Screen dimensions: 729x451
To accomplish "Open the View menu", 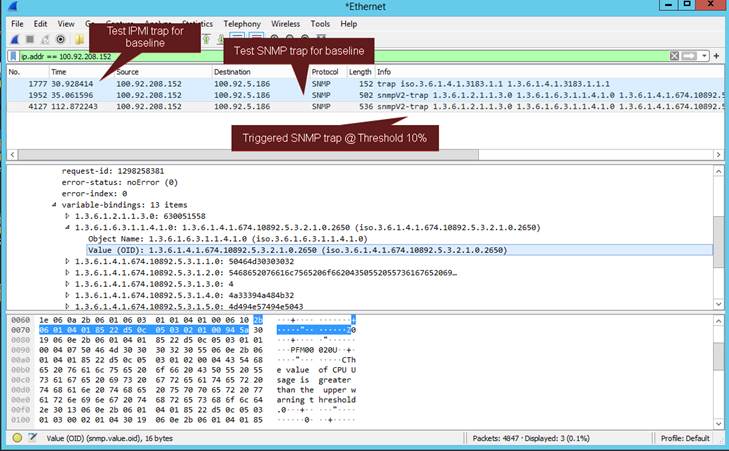I will (x=66, y=24).
